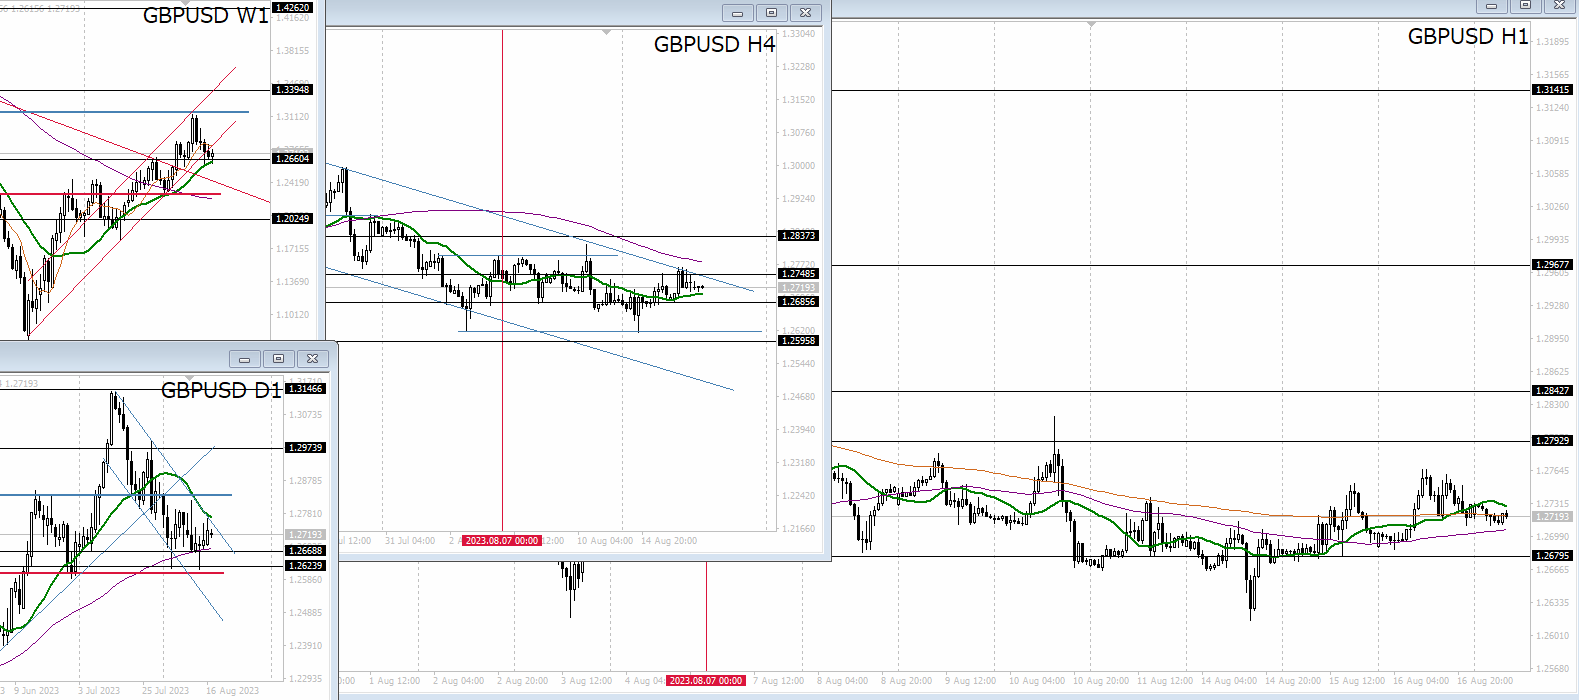This screenshot has width=1579, height=700.
Task: Click the 15 Aug 12:00 time label in H1 chart
Action: (1357, 681)
